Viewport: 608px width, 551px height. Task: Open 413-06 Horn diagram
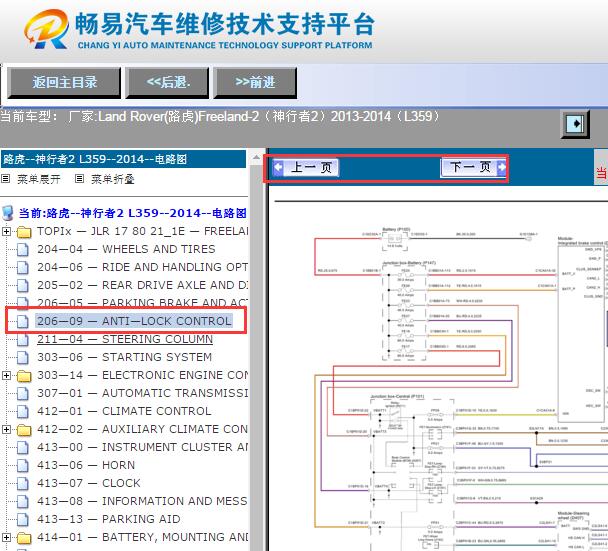click(x=86, y=465)
